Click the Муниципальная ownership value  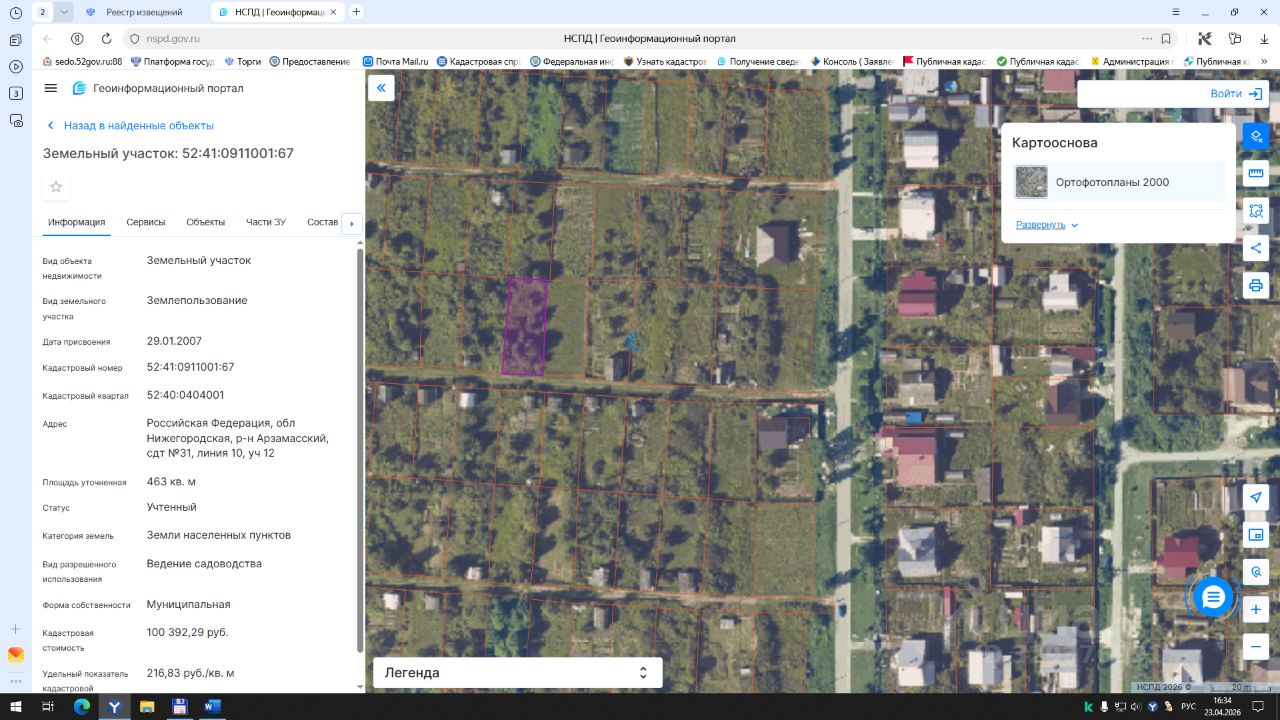pos(189,605)
